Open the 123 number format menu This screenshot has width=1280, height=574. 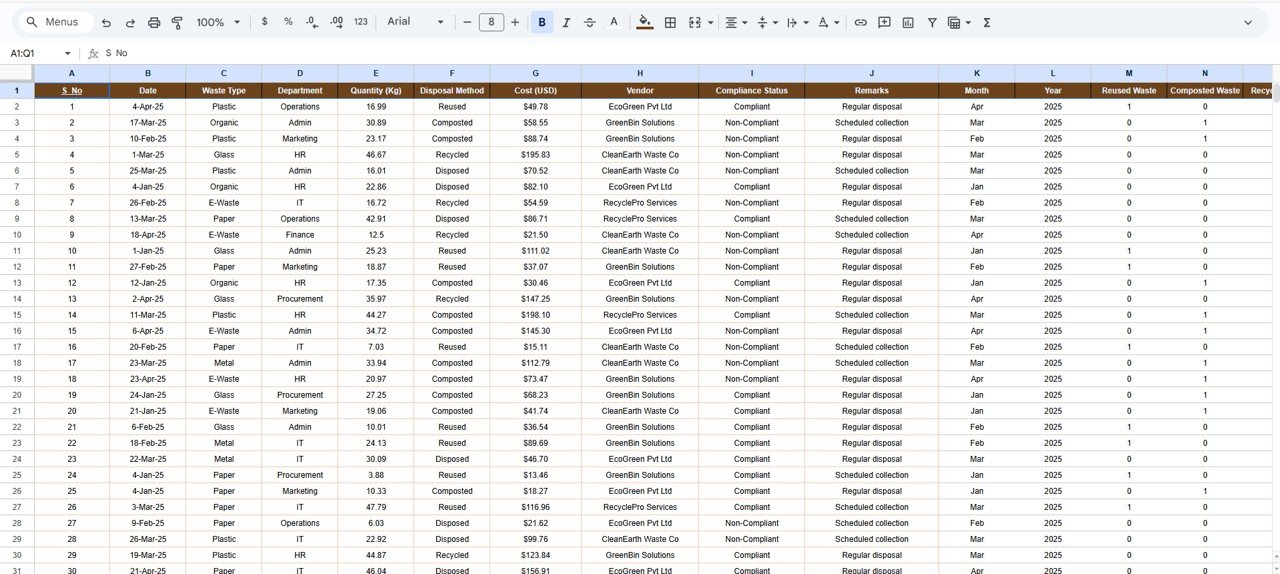pos(361,22)
